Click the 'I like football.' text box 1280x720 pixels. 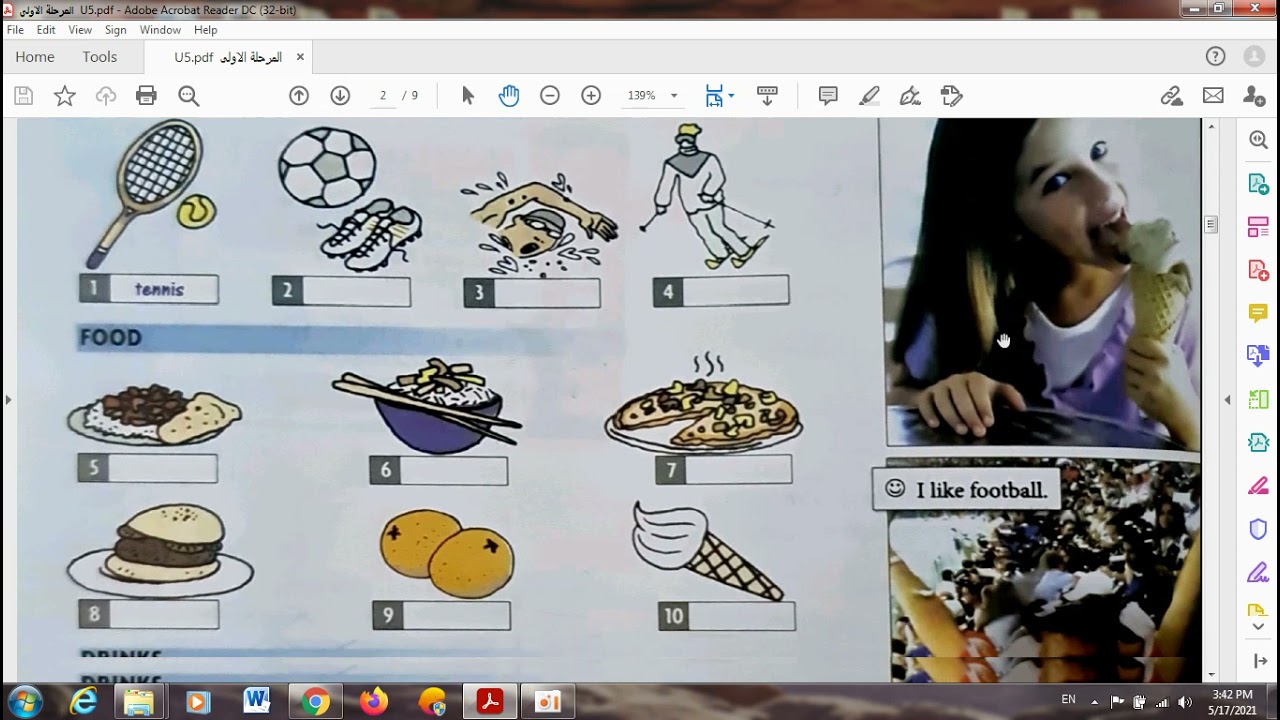[967, 490]
